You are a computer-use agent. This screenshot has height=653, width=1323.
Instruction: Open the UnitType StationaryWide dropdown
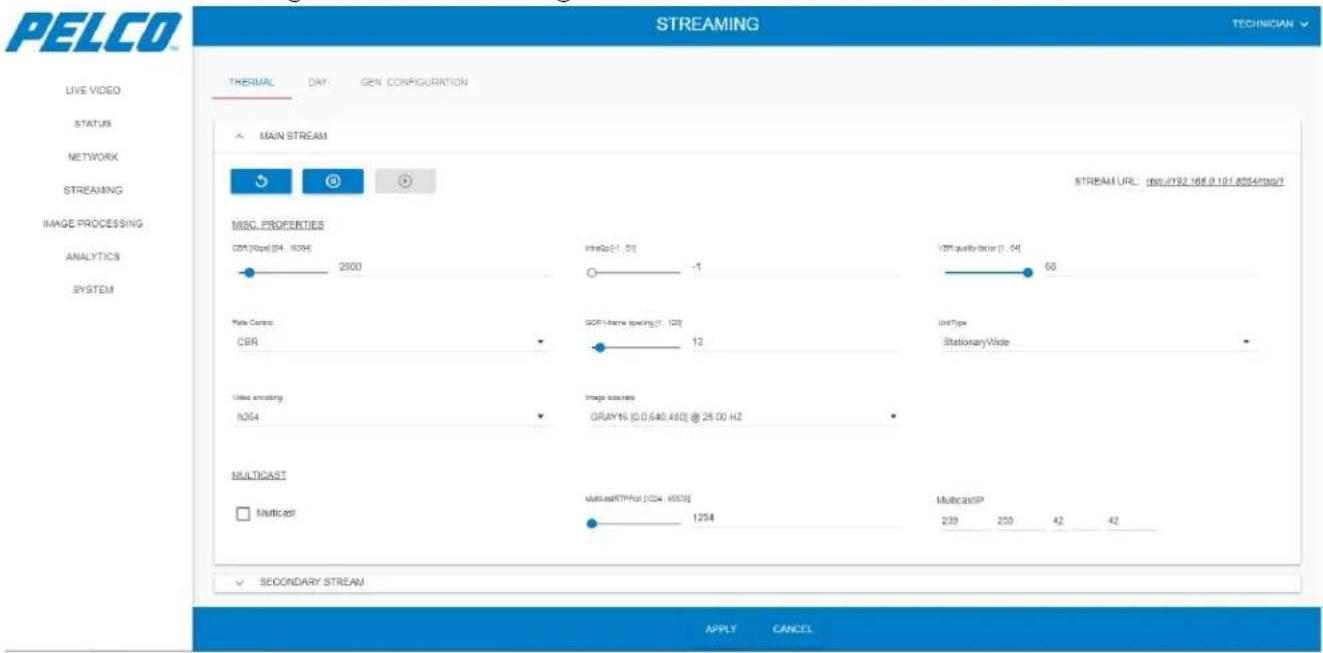(x=1097, y=342)
